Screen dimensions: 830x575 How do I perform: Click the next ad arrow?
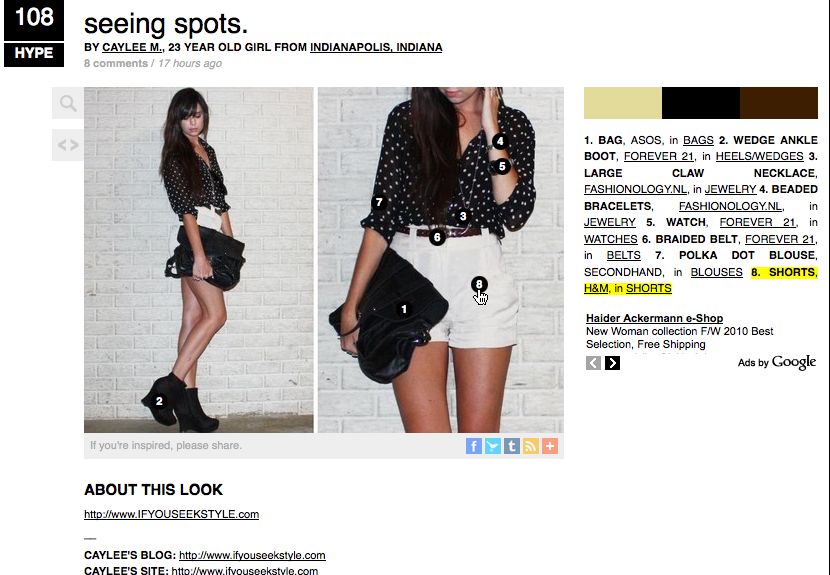click(612, 363)
